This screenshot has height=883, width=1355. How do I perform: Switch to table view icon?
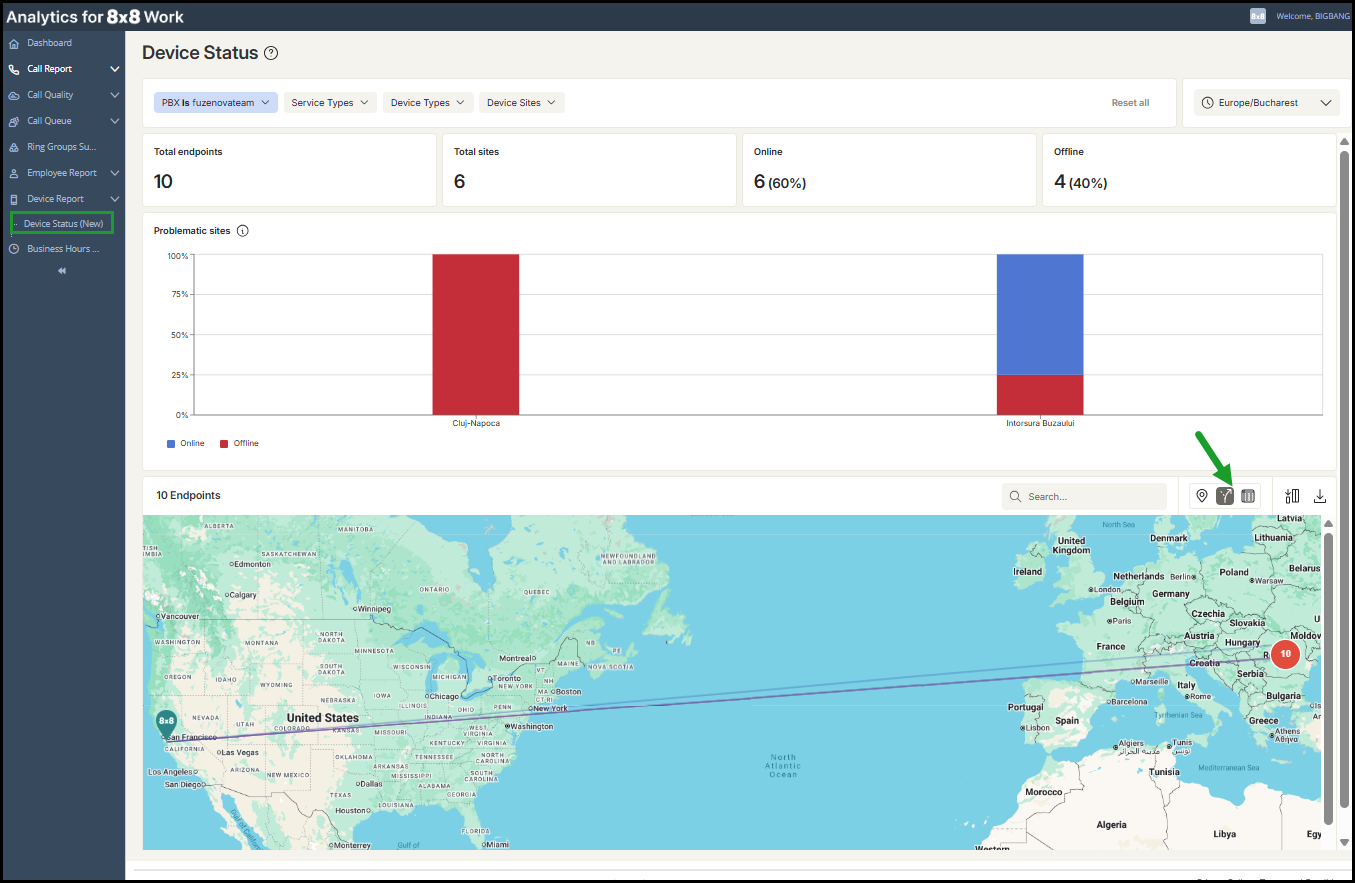[1248, 496]
